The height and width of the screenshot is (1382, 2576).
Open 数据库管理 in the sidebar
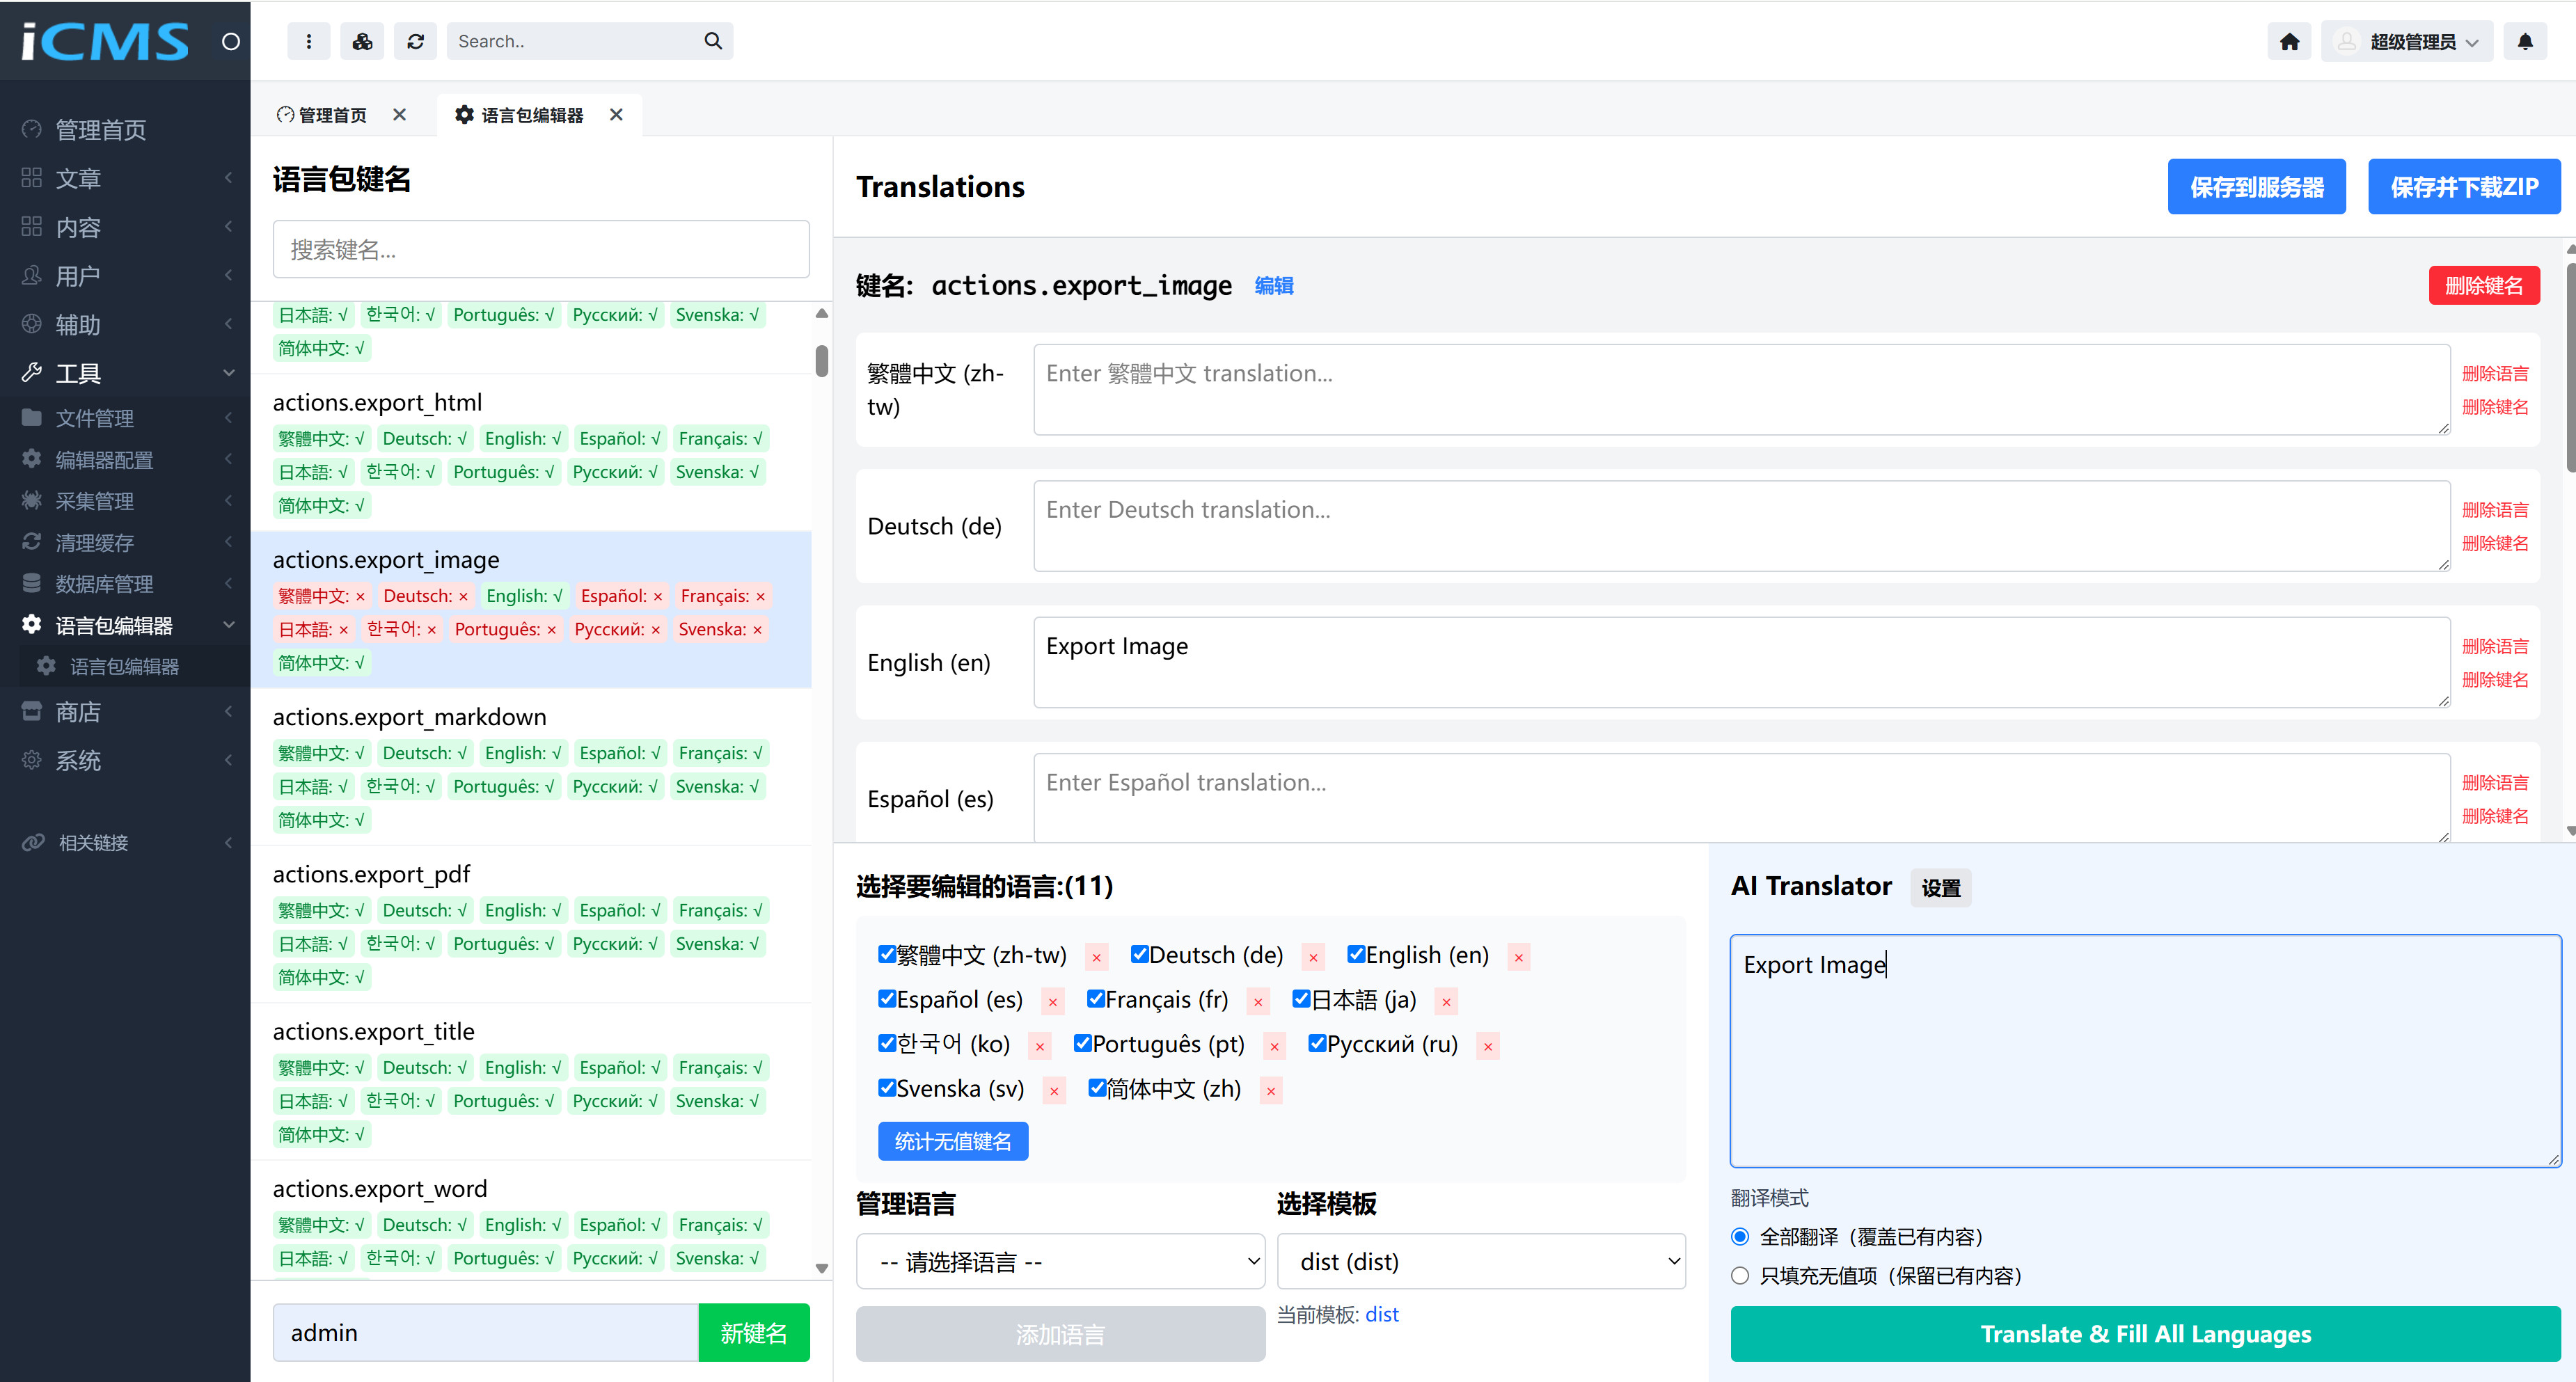click(104, 583)
